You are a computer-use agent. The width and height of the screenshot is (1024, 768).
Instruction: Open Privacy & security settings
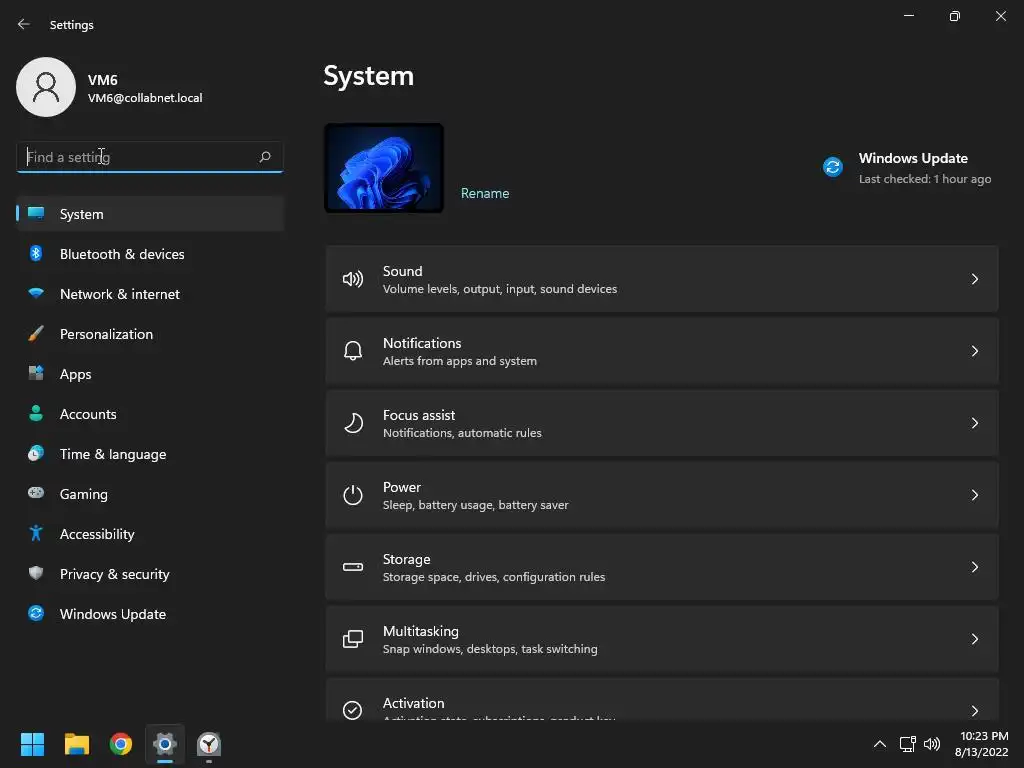pyautogui.click(x=150, y=573)
